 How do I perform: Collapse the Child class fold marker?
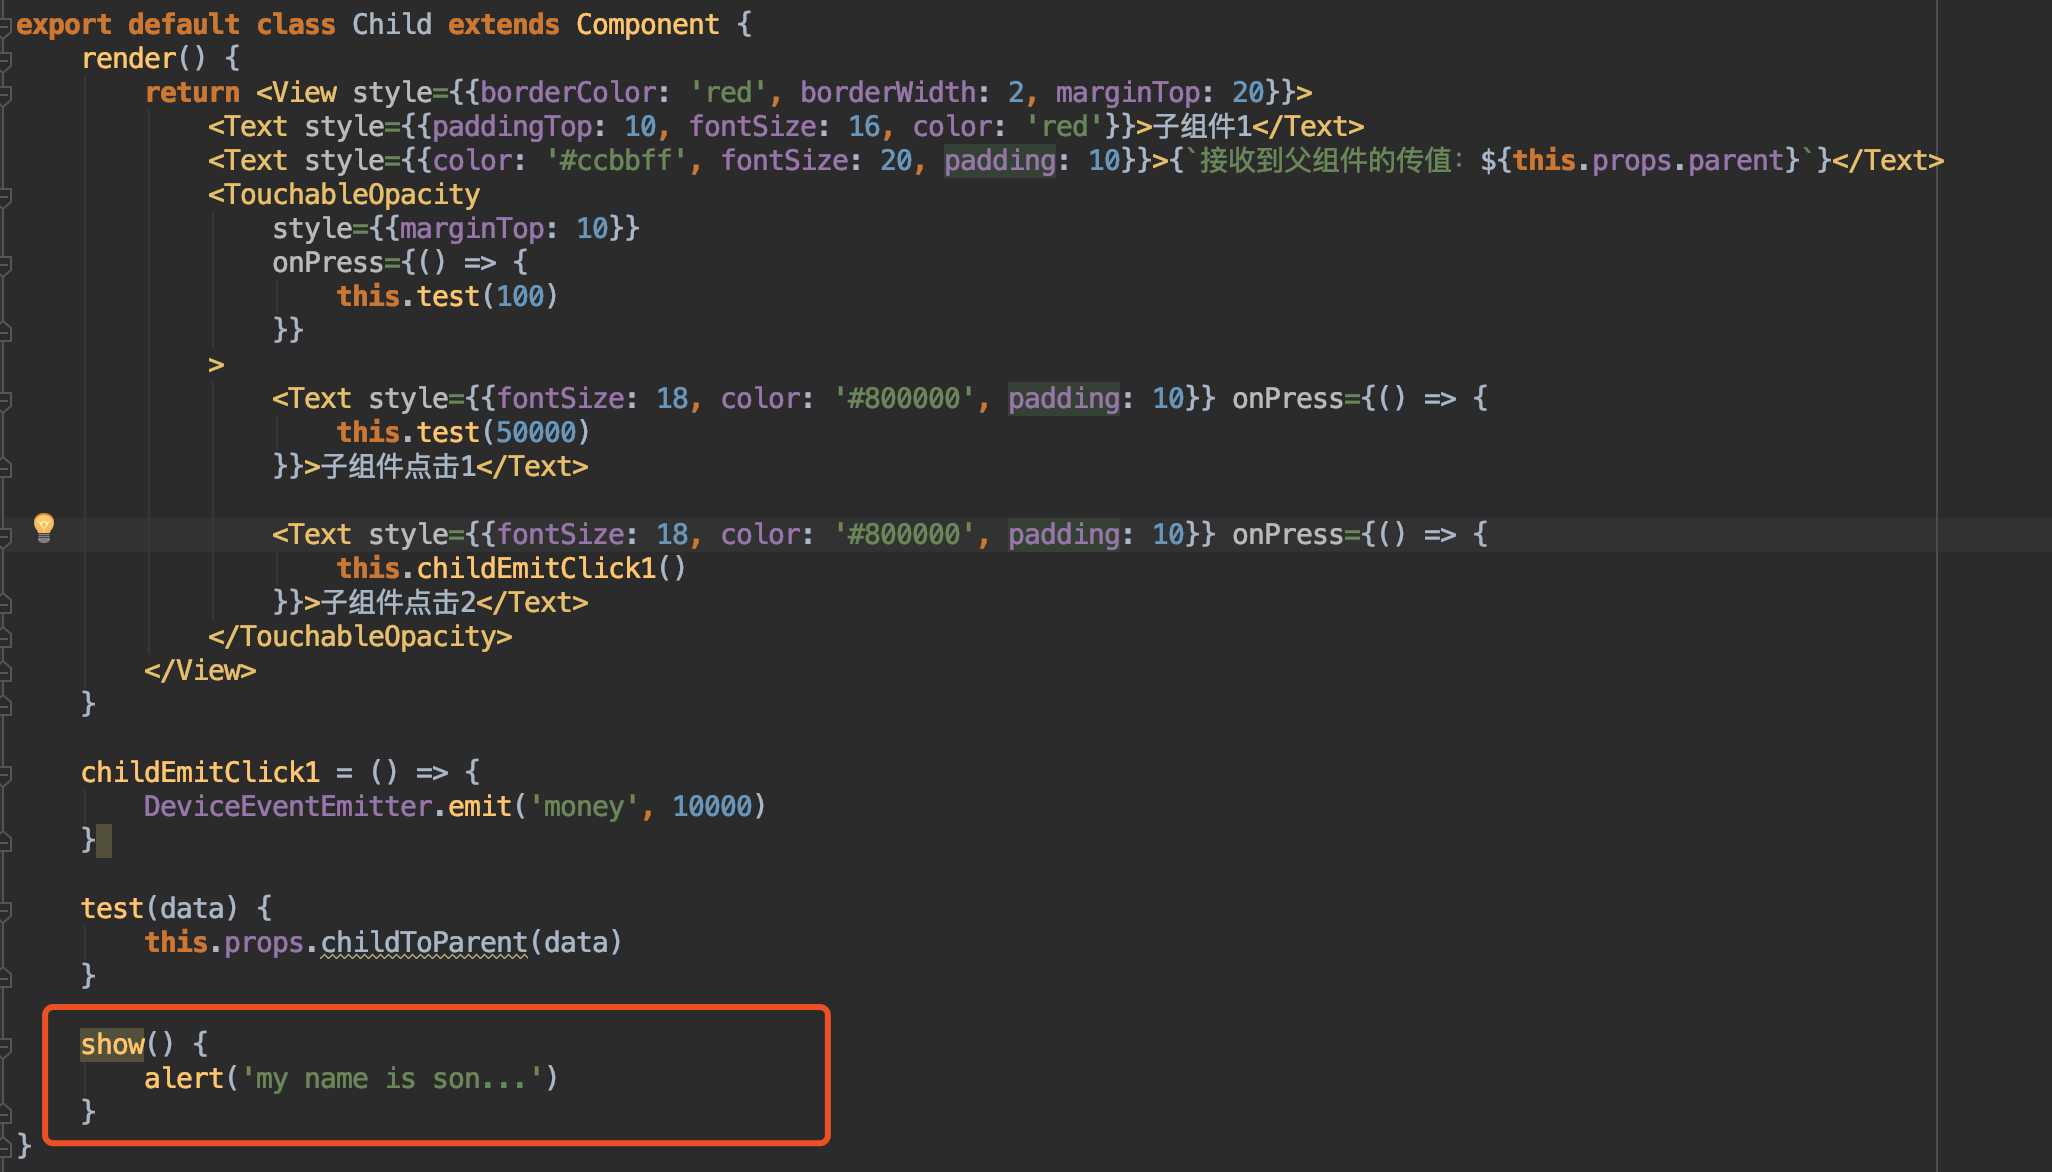[x=5, y=25]
